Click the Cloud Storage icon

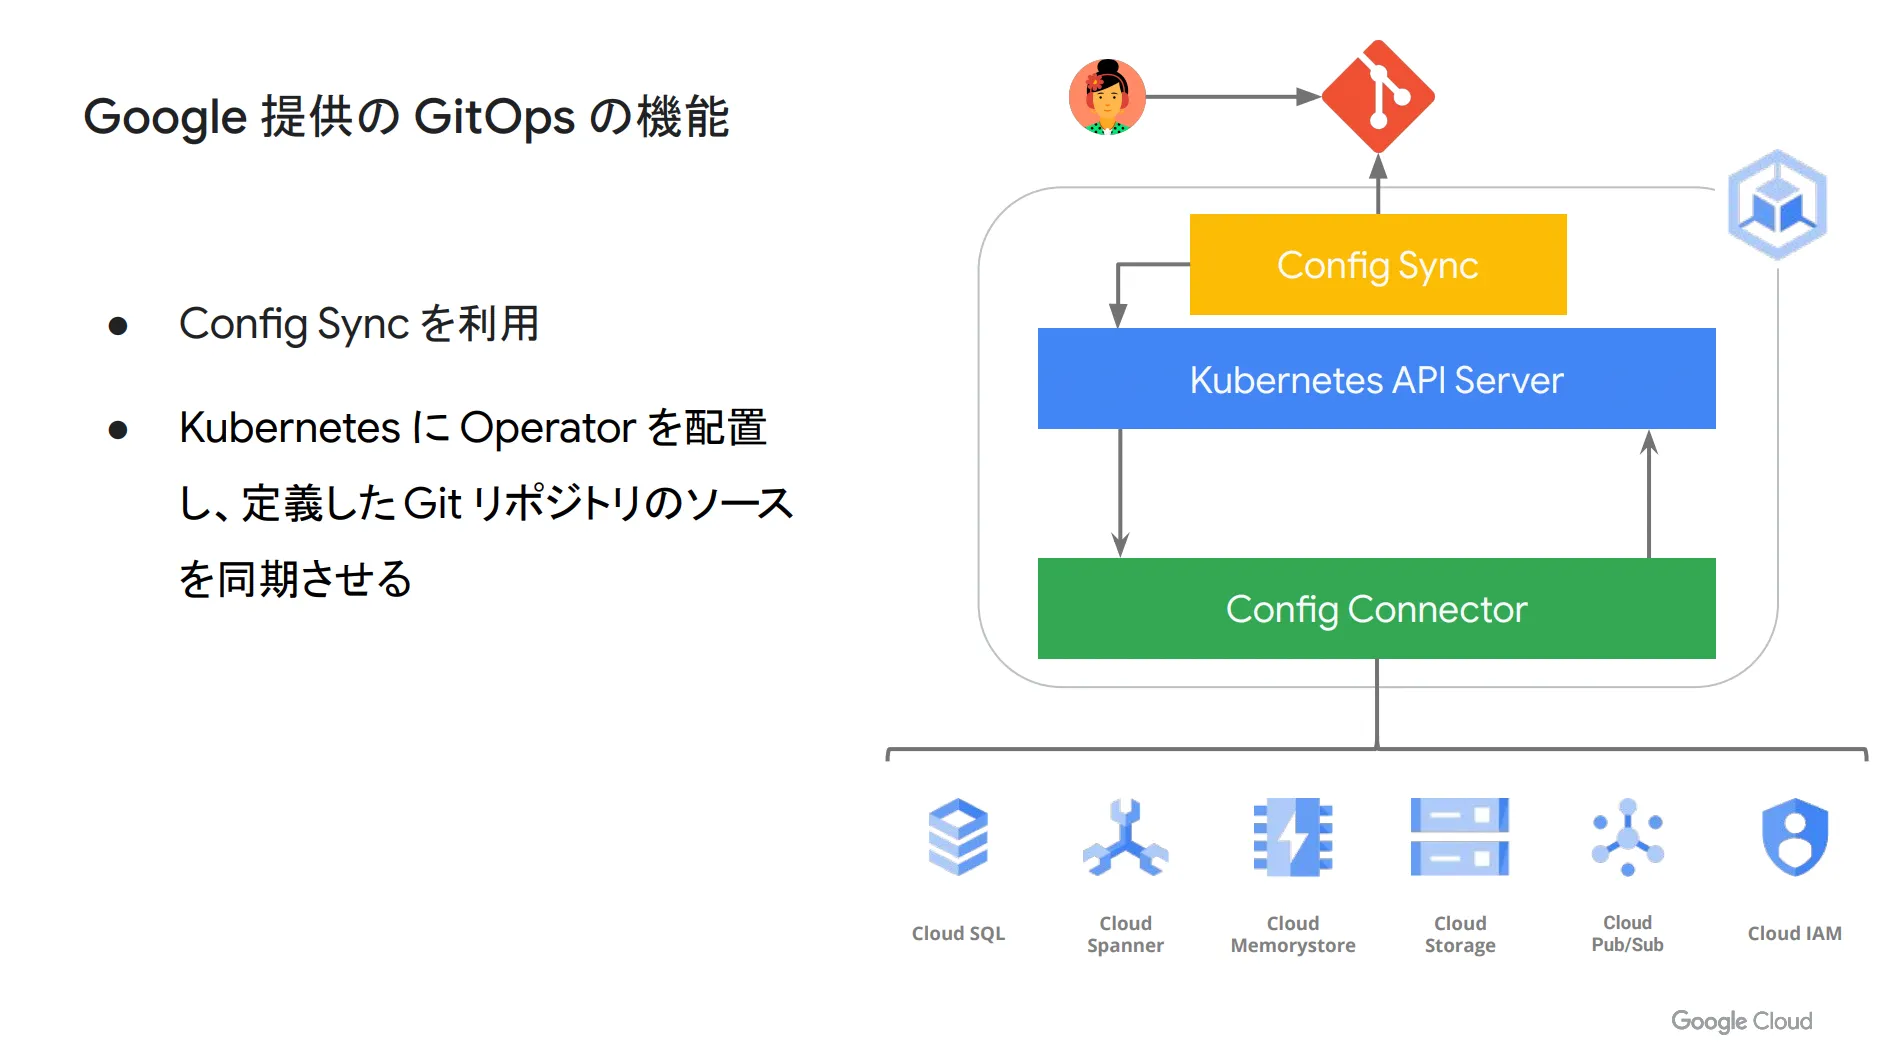pos(1460,837)
